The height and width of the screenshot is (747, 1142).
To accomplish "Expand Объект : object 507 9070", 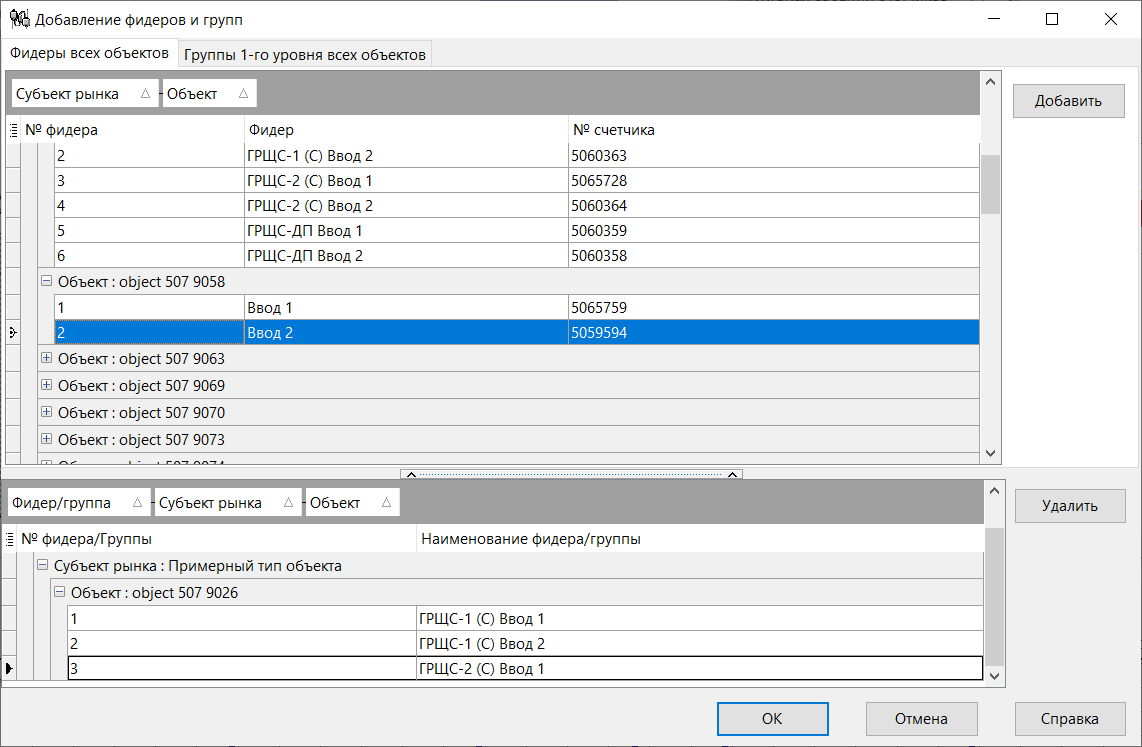I will (46, 412).
